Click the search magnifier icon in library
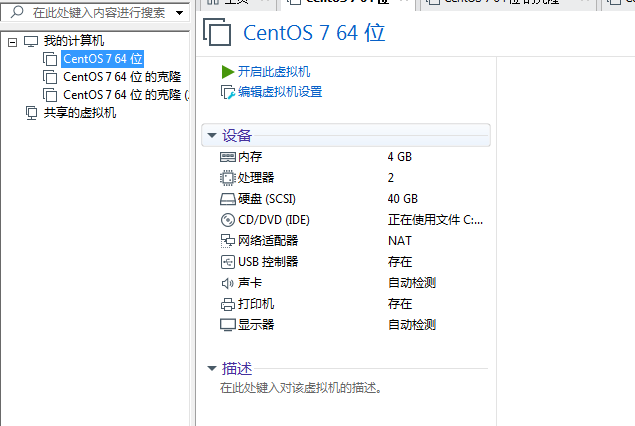The image size is (635, 426). [x=17, y=12]
